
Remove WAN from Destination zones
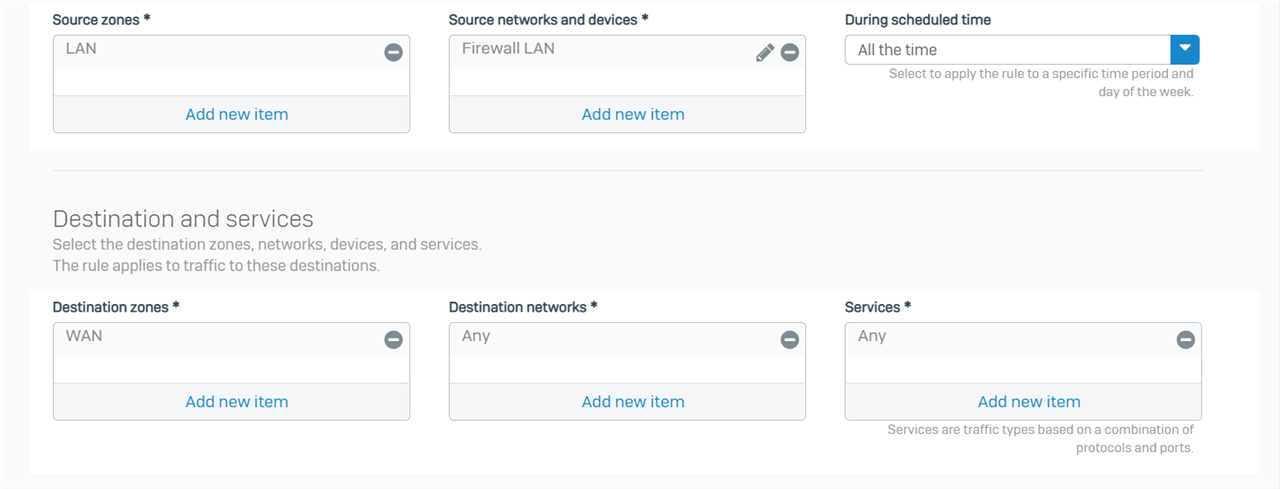tap(394, 340)
